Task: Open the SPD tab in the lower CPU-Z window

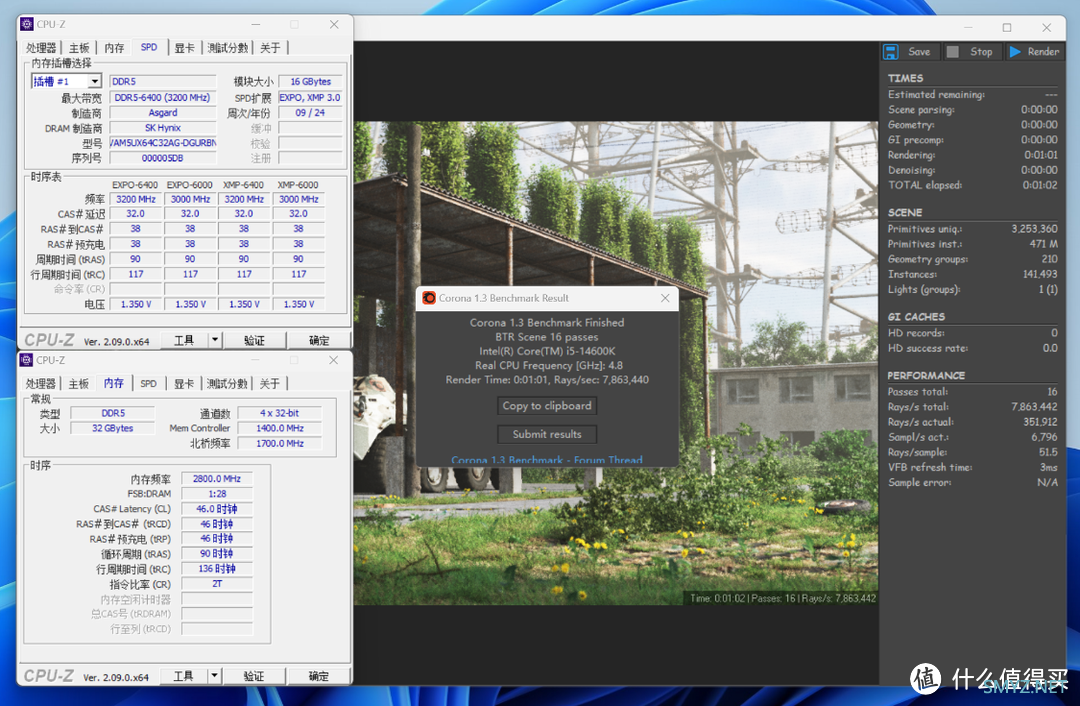Action: click(149, 384)
